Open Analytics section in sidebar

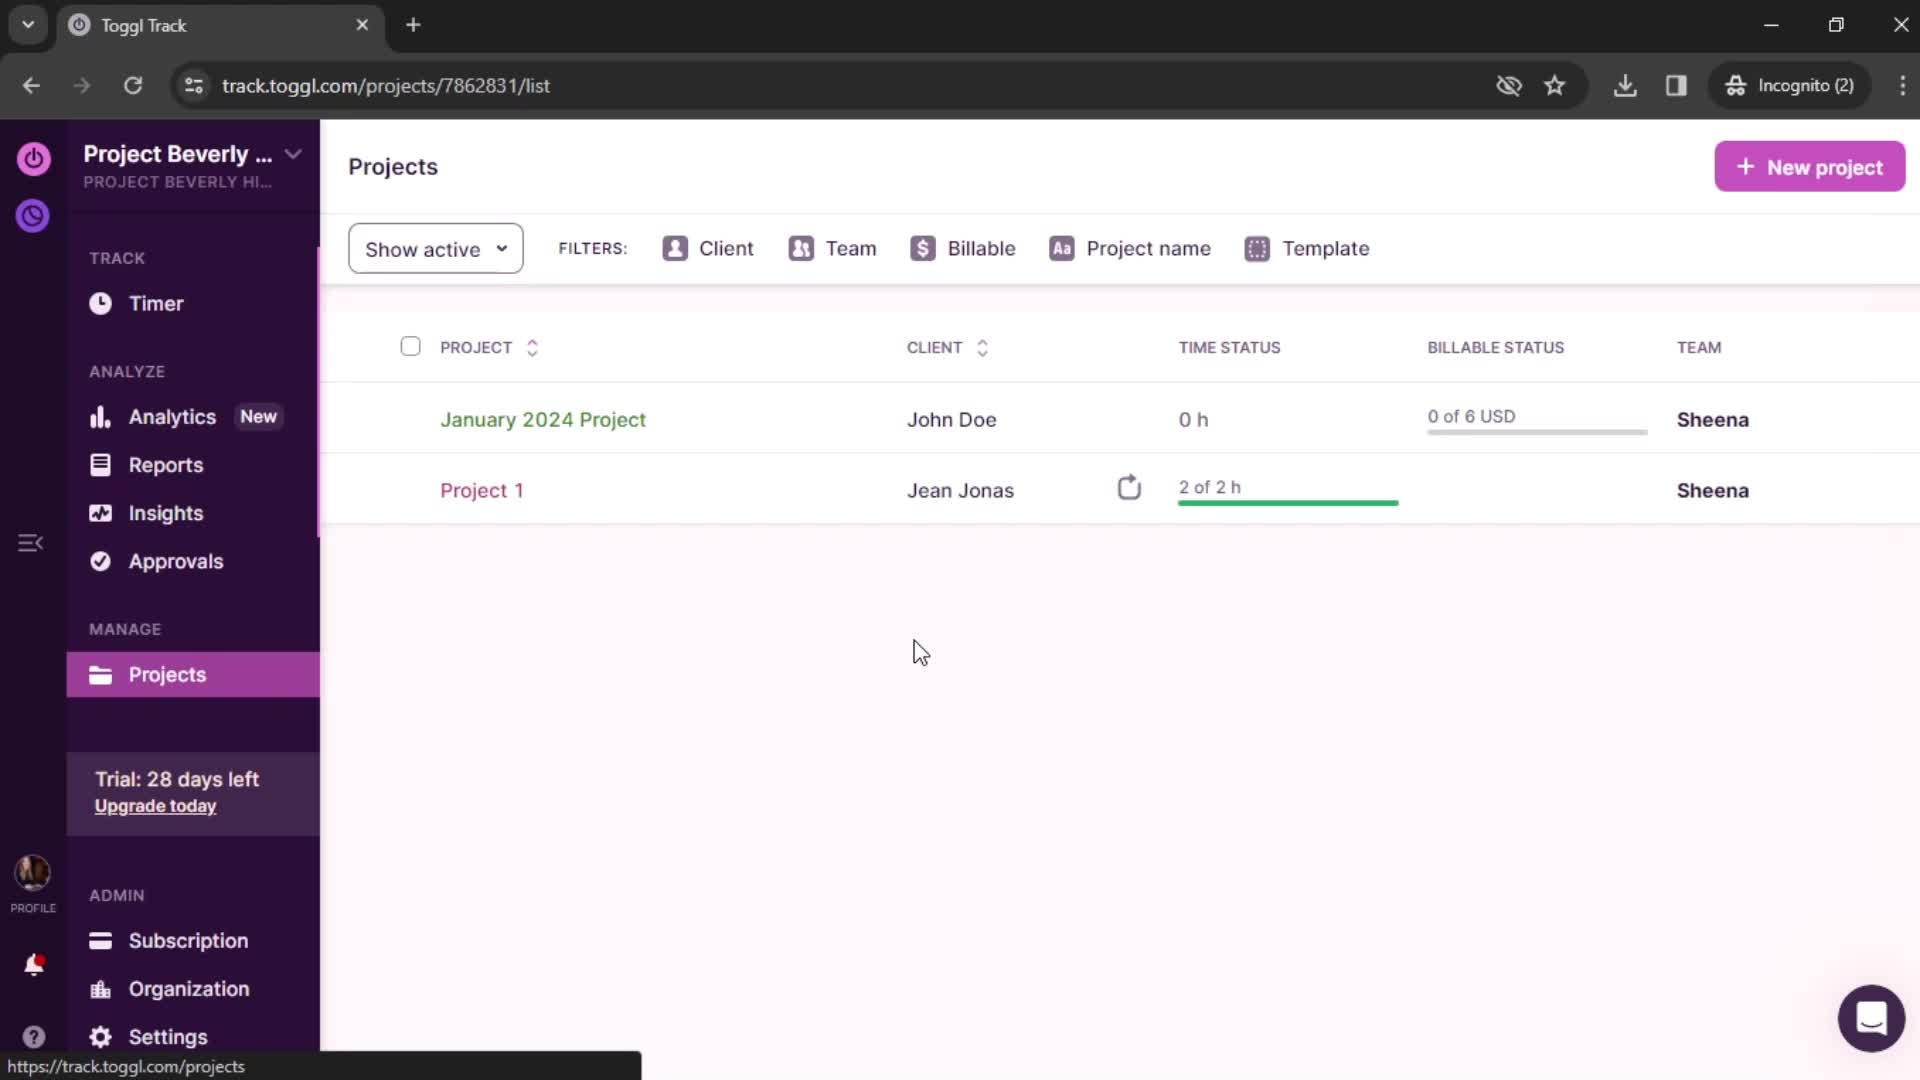click(x=171, y=415)
